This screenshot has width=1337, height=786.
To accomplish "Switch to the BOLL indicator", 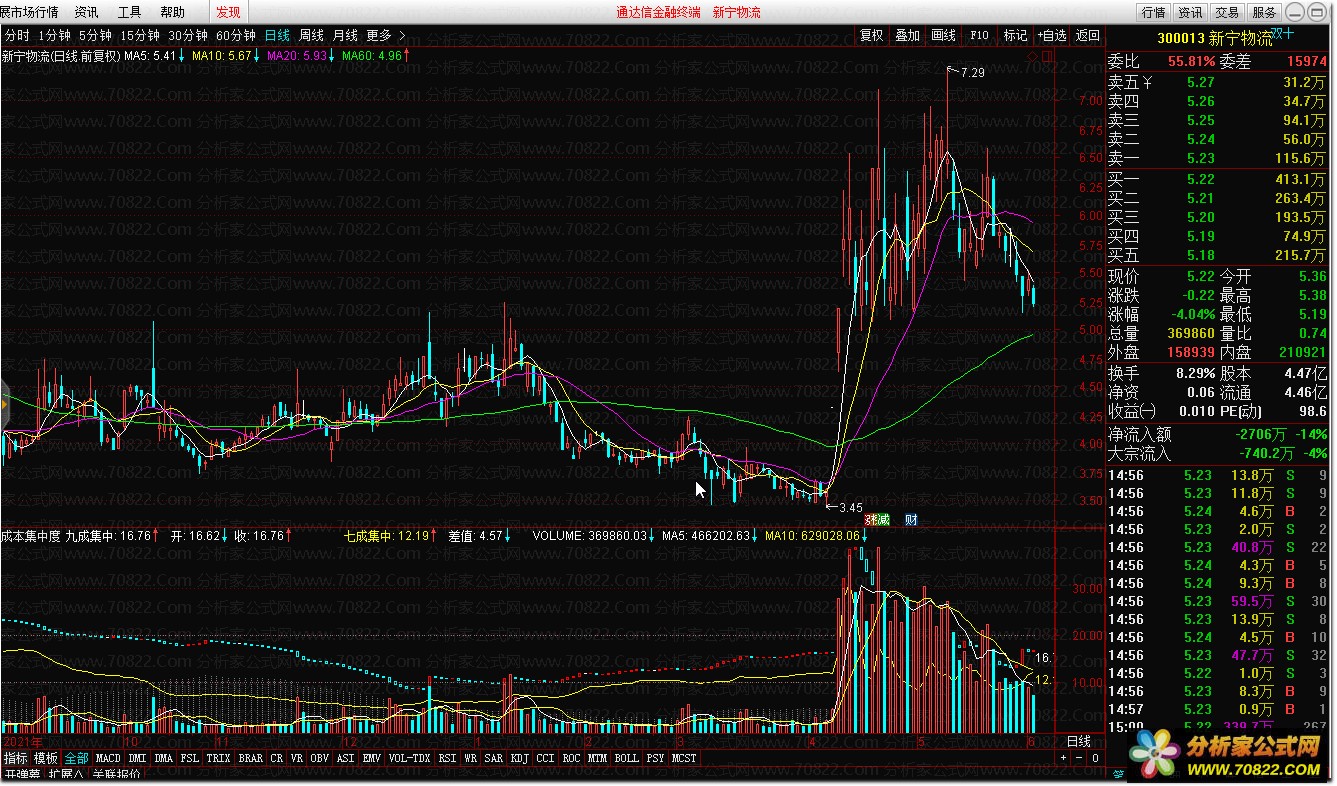I will [627, 759].
